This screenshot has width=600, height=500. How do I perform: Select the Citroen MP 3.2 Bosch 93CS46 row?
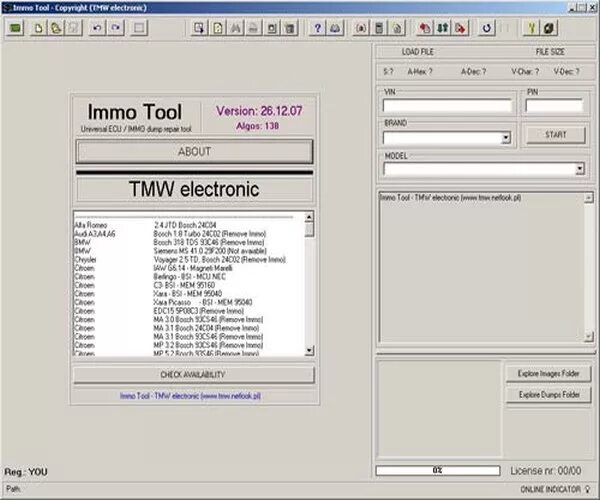[x=189, y=345]
